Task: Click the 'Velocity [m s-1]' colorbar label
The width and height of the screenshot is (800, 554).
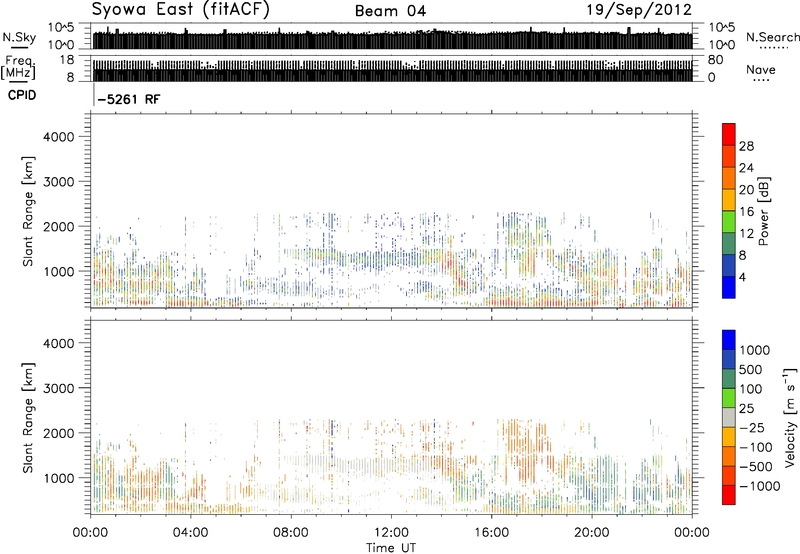Action: 790,417
